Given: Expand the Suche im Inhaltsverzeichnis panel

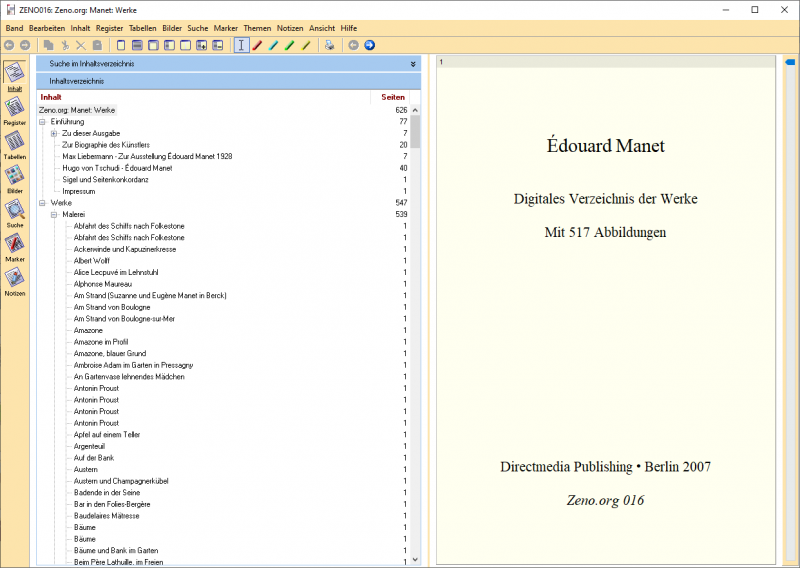Looking at the screenshot, I should pos(412,64).
